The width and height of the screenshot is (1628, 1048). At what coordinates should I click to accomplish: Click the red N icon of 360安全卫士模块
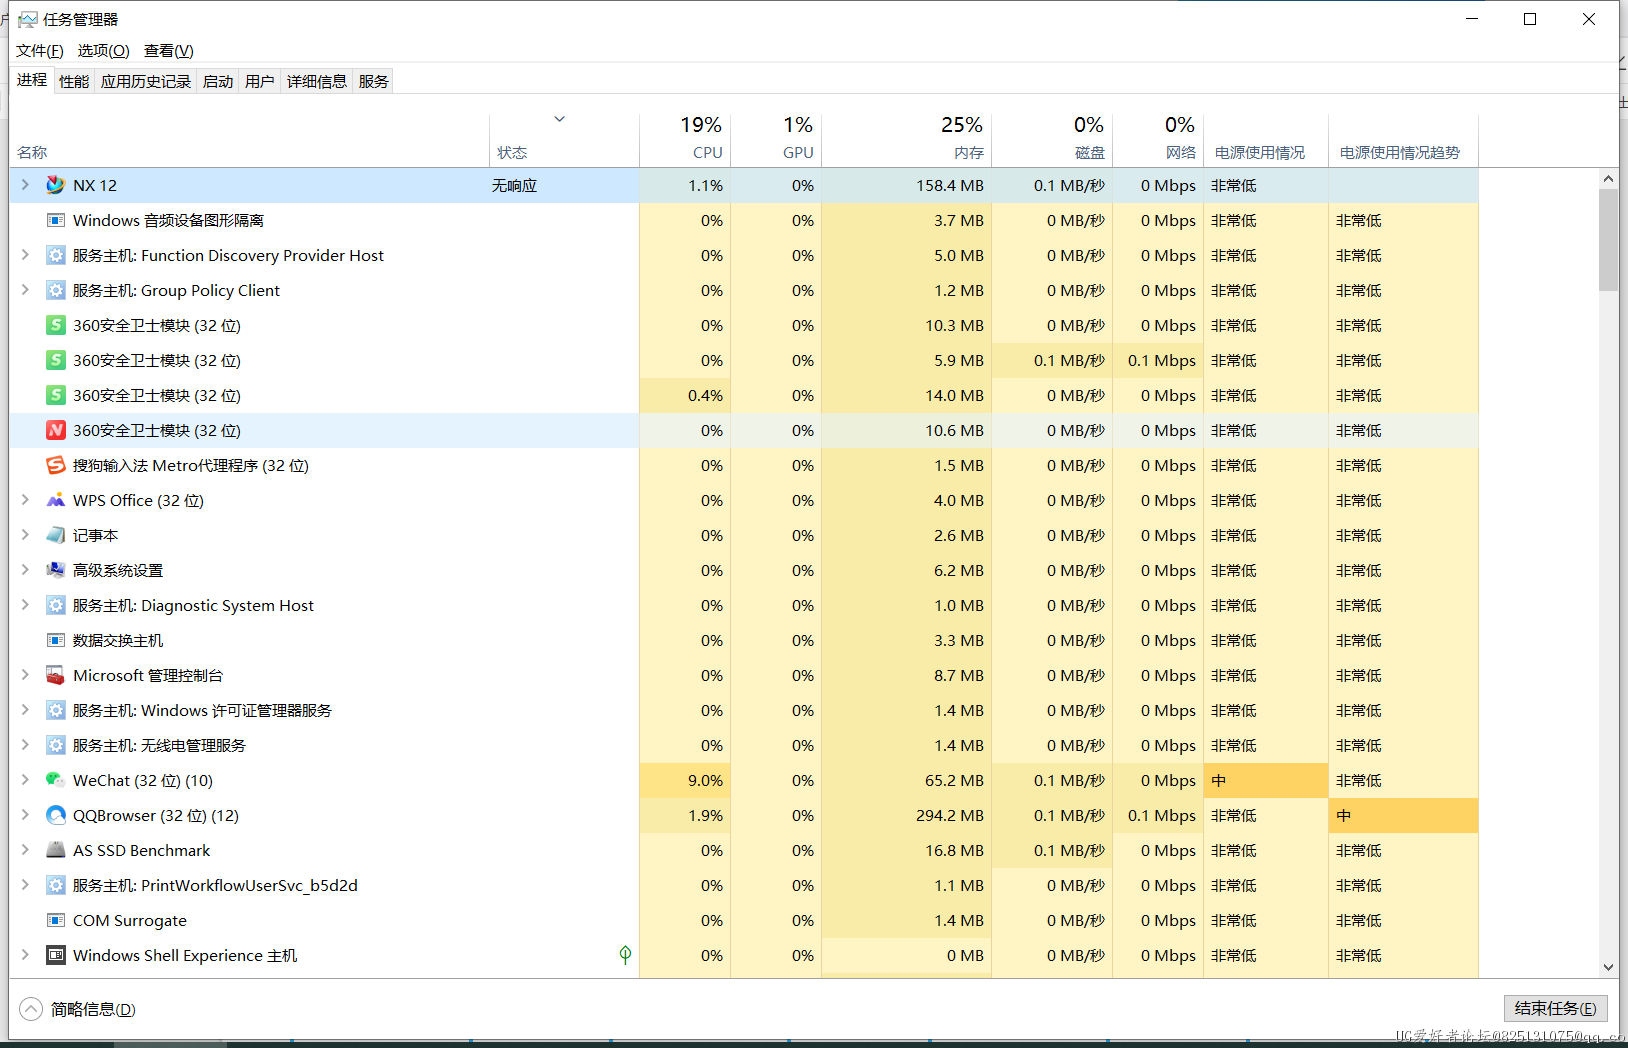56,430
